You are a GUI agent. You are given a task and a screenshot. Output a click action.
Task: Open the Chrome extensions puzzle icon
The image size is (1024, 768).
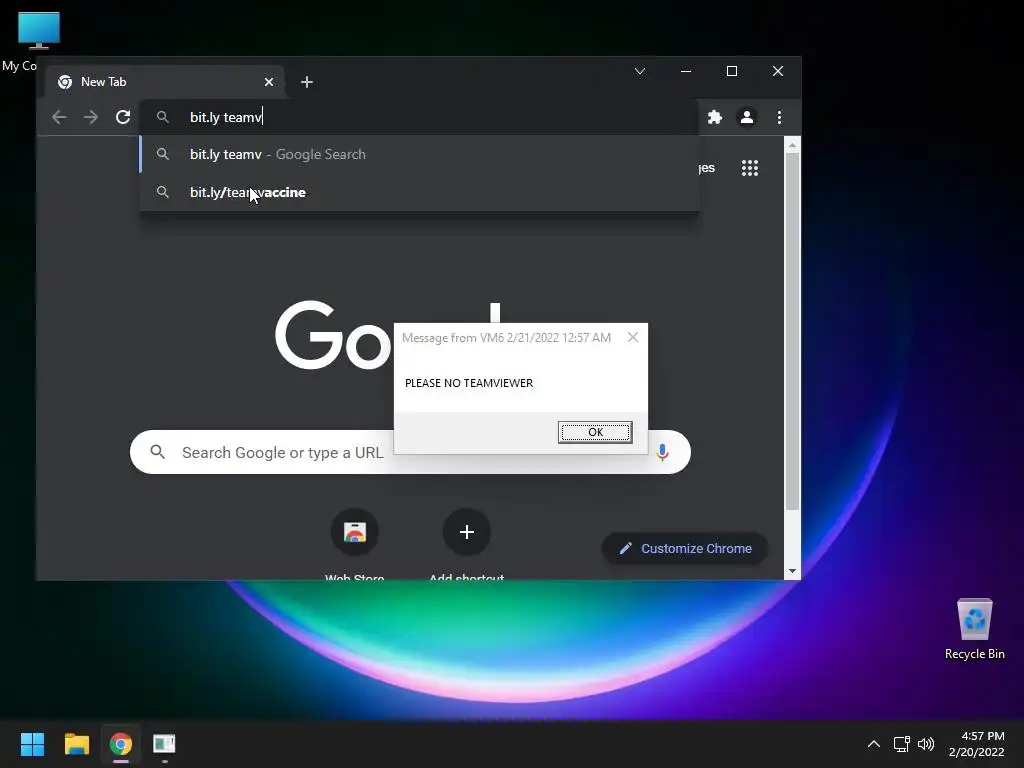click(714, 118)
